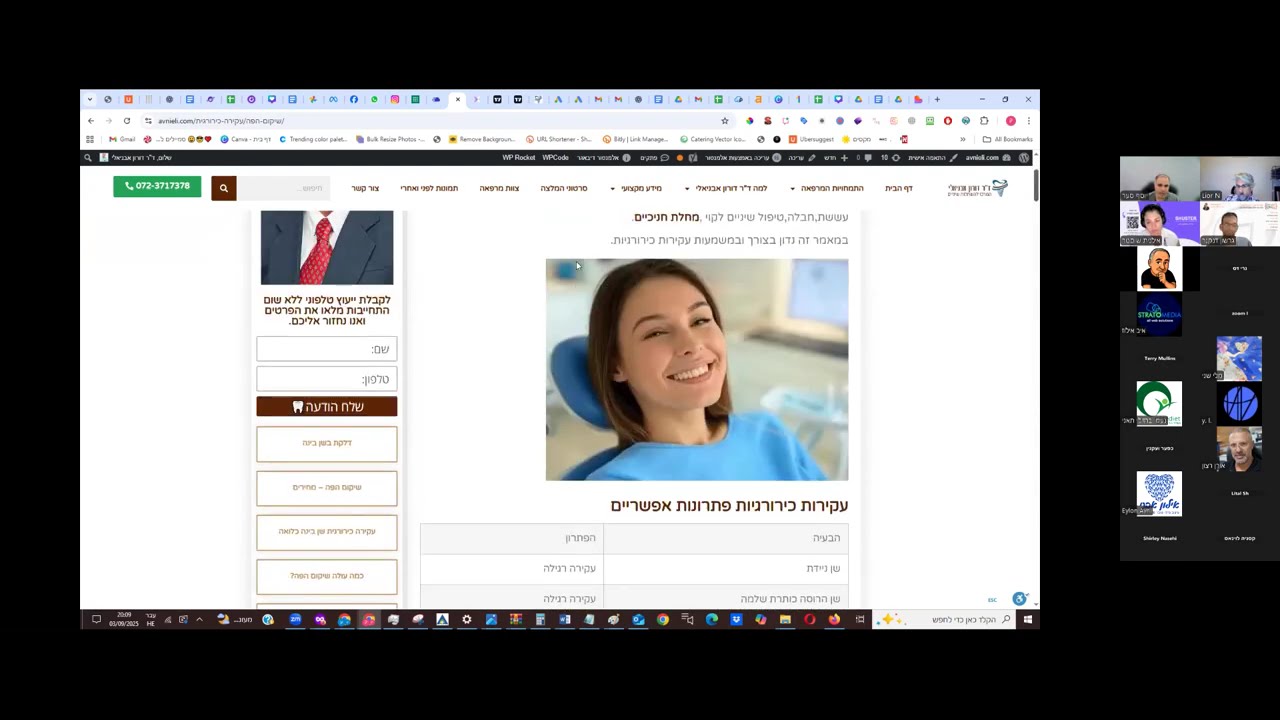Bookmark this page with the star icon

725,121
